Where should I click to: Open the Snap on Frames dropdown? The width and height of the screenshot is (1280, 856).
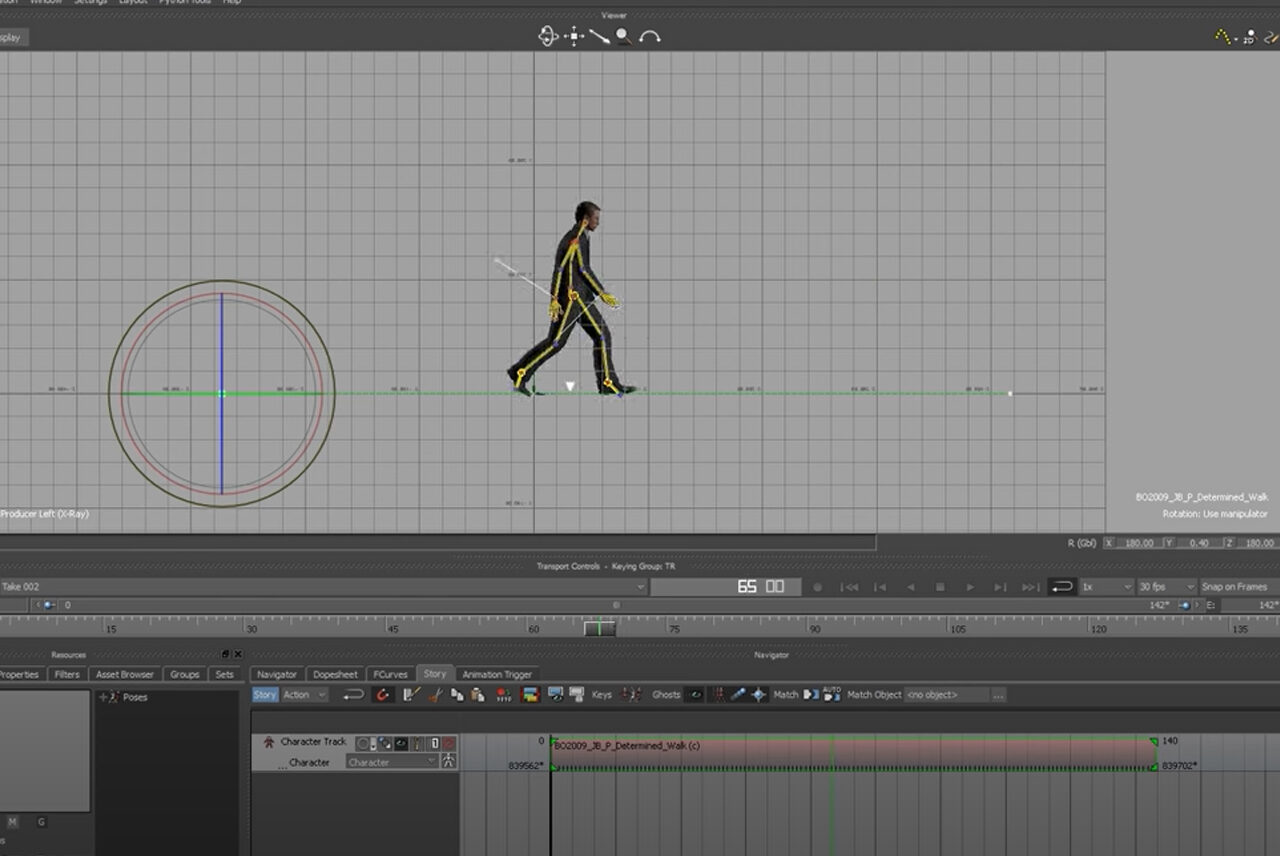[1239, 587]
